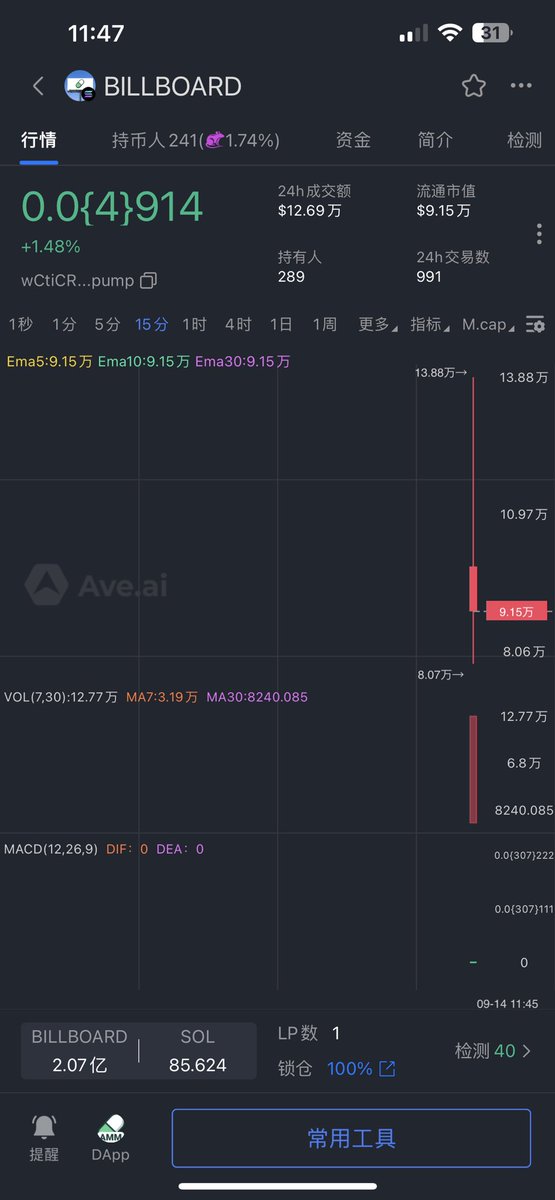Image resolution: width=555 pixels, height=1200 pixels.
Task: Select the 1日 timeframe
Action: pos(281,324)
